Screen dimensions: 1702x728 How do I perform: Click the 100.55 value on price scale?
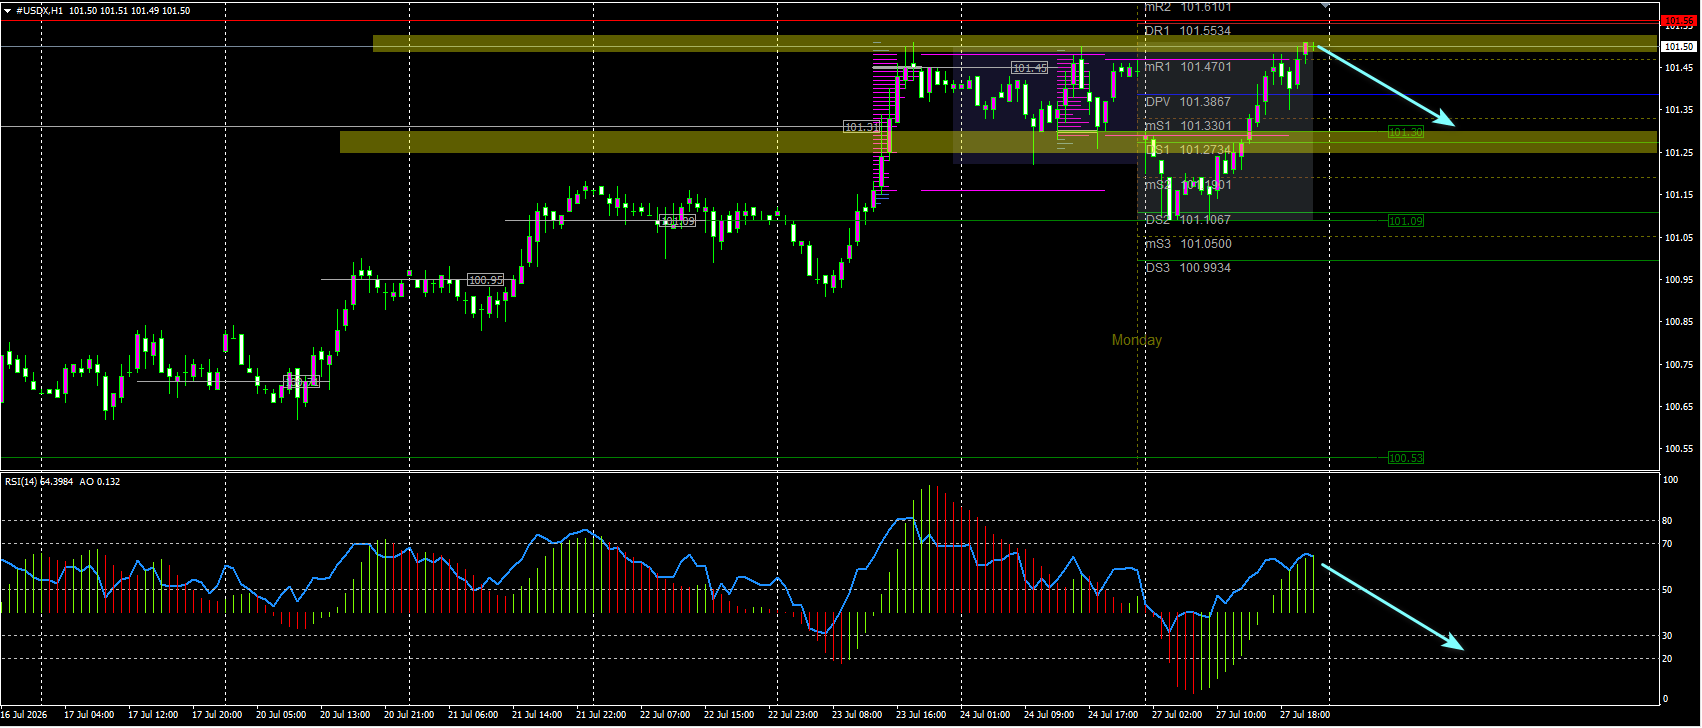pyautogui.click(x=1678, y=449)
